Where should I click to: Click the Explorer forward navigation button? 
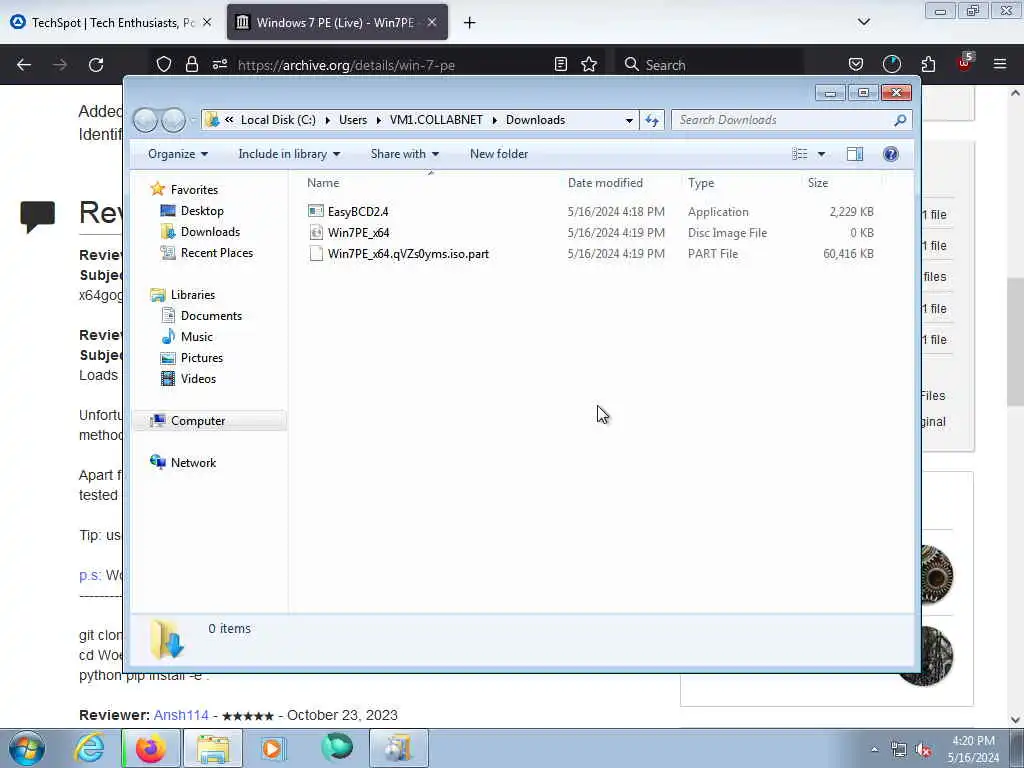coord(173,120)
